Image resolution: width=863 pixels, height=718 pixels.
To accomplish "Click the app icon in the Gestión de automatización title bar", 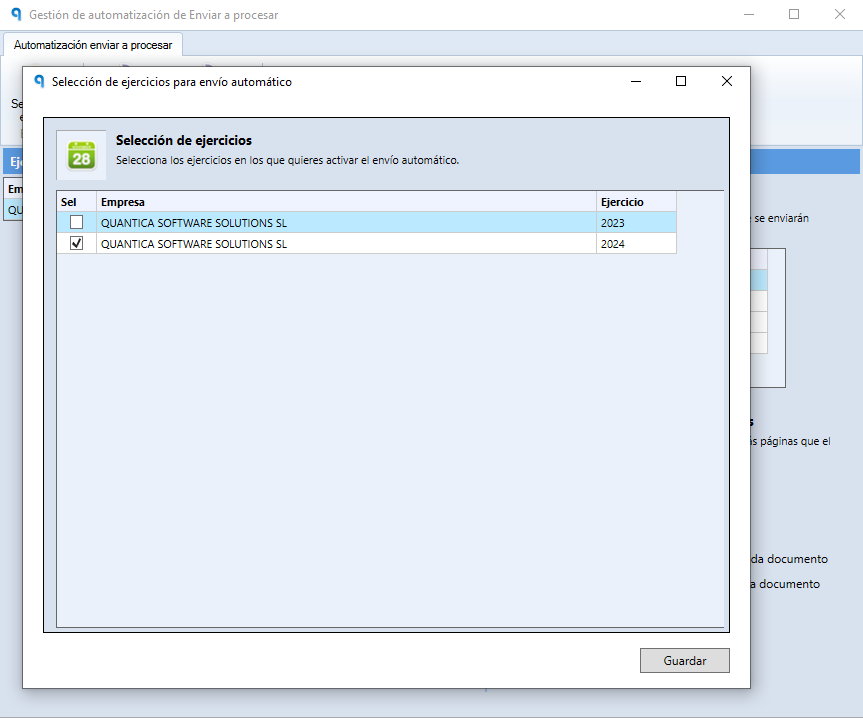I will (x=17, y=14).
